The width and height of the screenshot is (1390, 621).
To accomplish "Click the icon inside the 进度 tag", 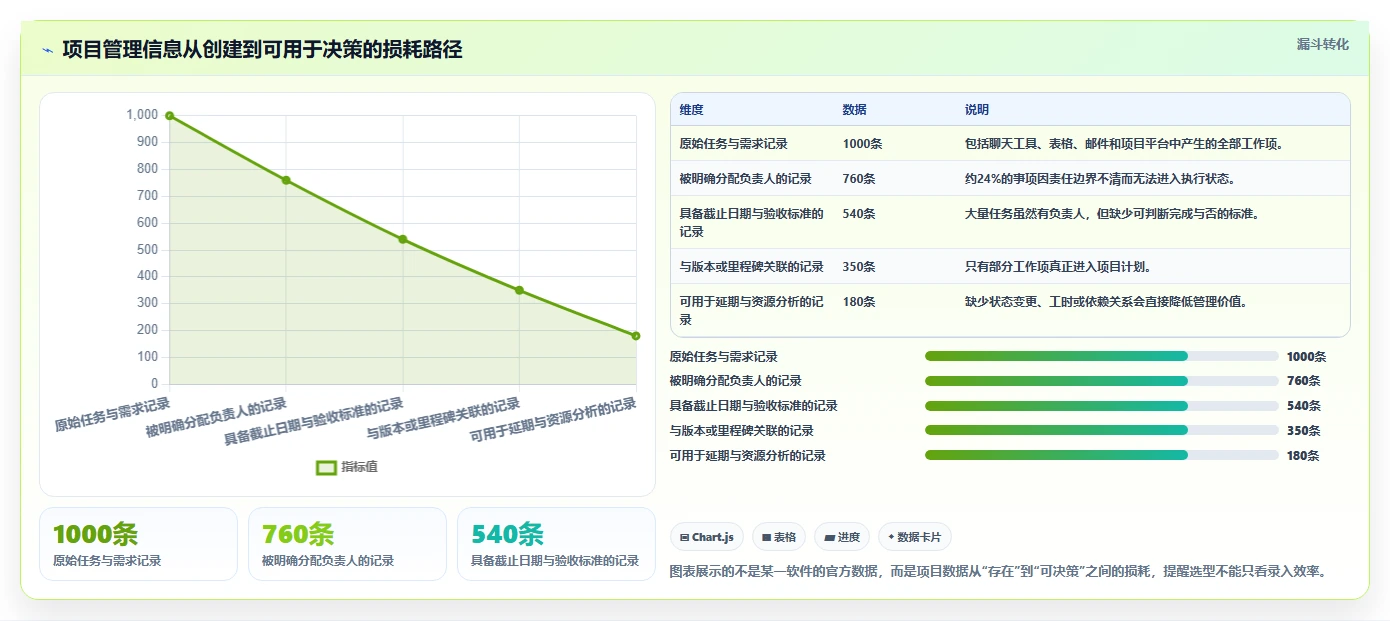I will coord(829,537).
